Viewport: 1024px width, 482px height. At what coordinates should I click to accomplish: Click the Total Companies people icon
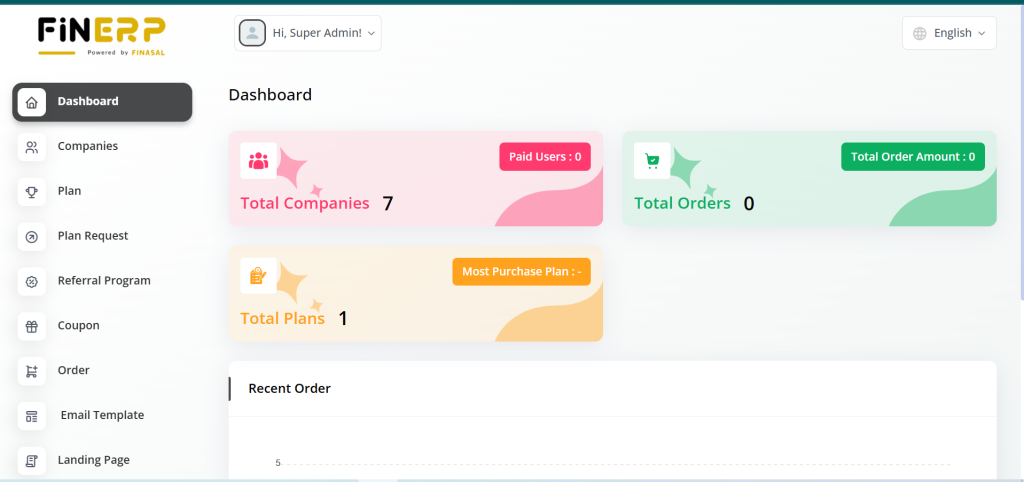pyautogui.click(x=259, y=160)
